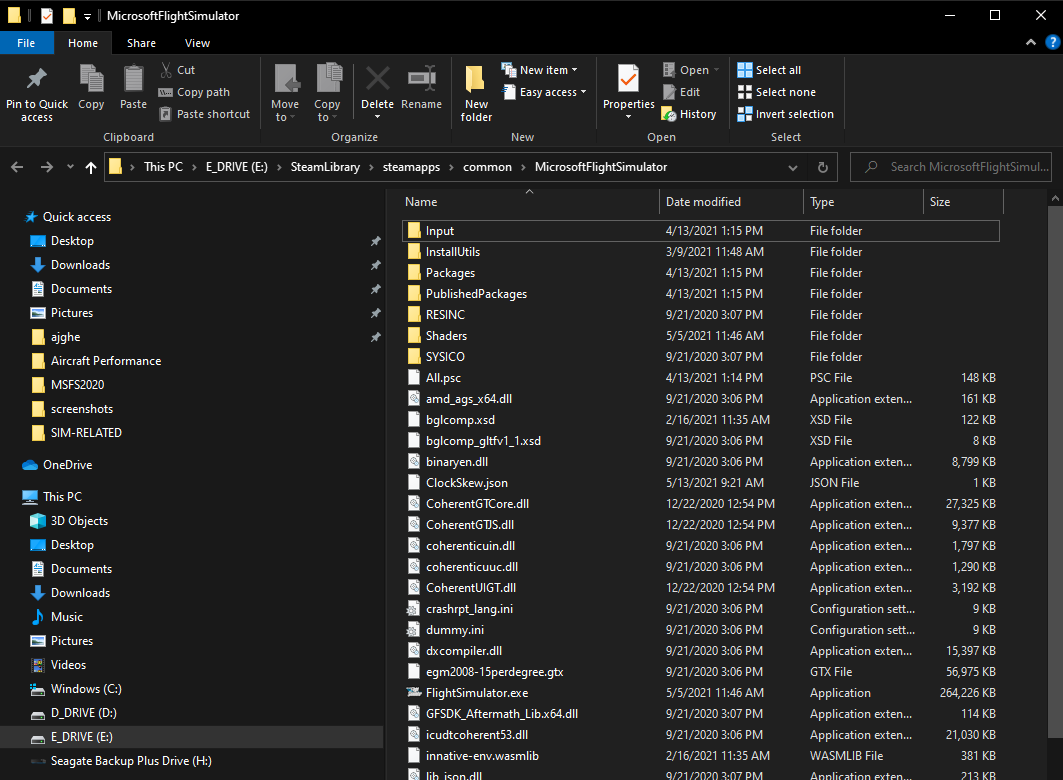The height and width of the screenshot is (780, 1063).
Task: Click the Delete X icon
Action: [x=378, y=79]
